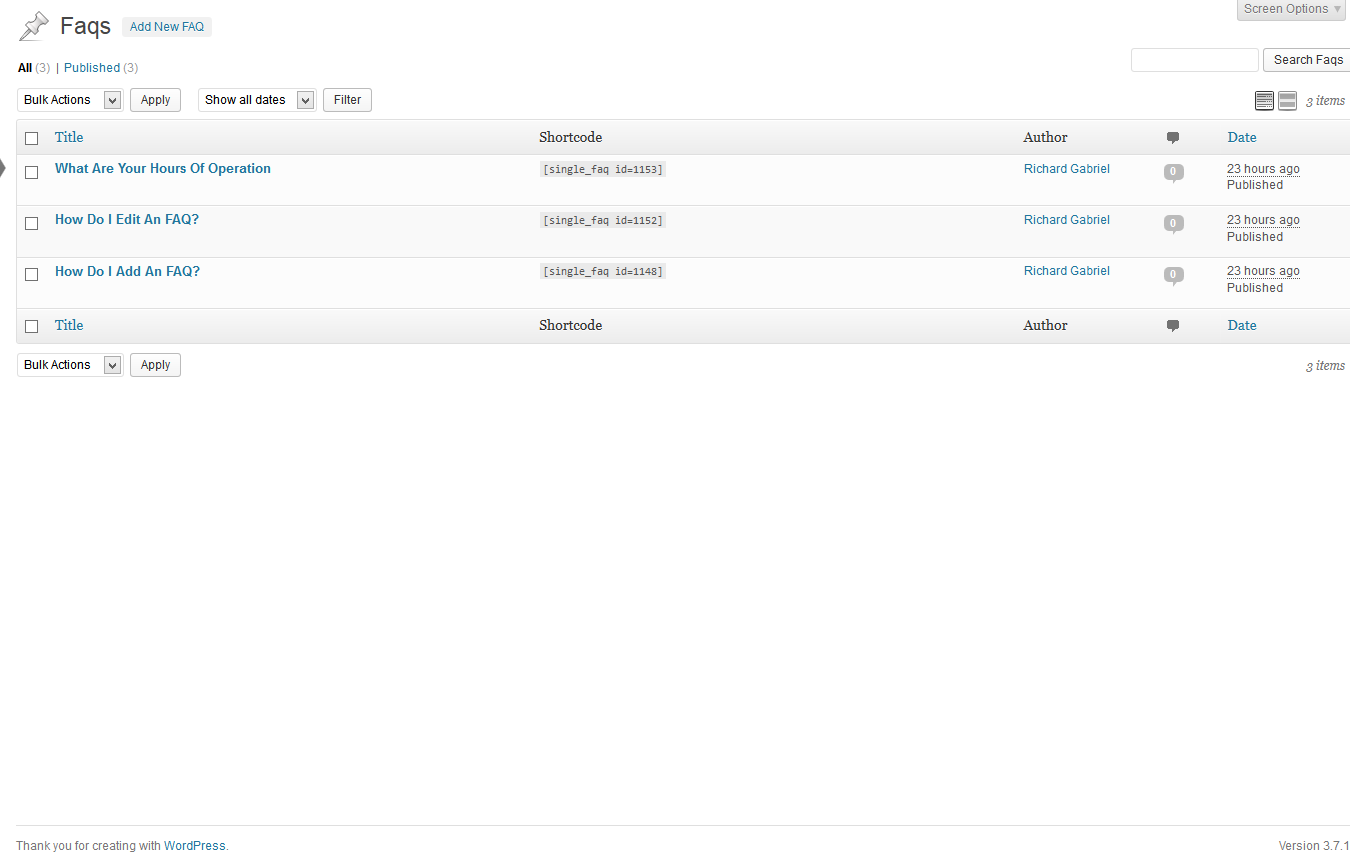Tick checkbox for What Are Your Hours Of Operation
Viewport: 1350px width, 861px height.
tap(32, 172)
